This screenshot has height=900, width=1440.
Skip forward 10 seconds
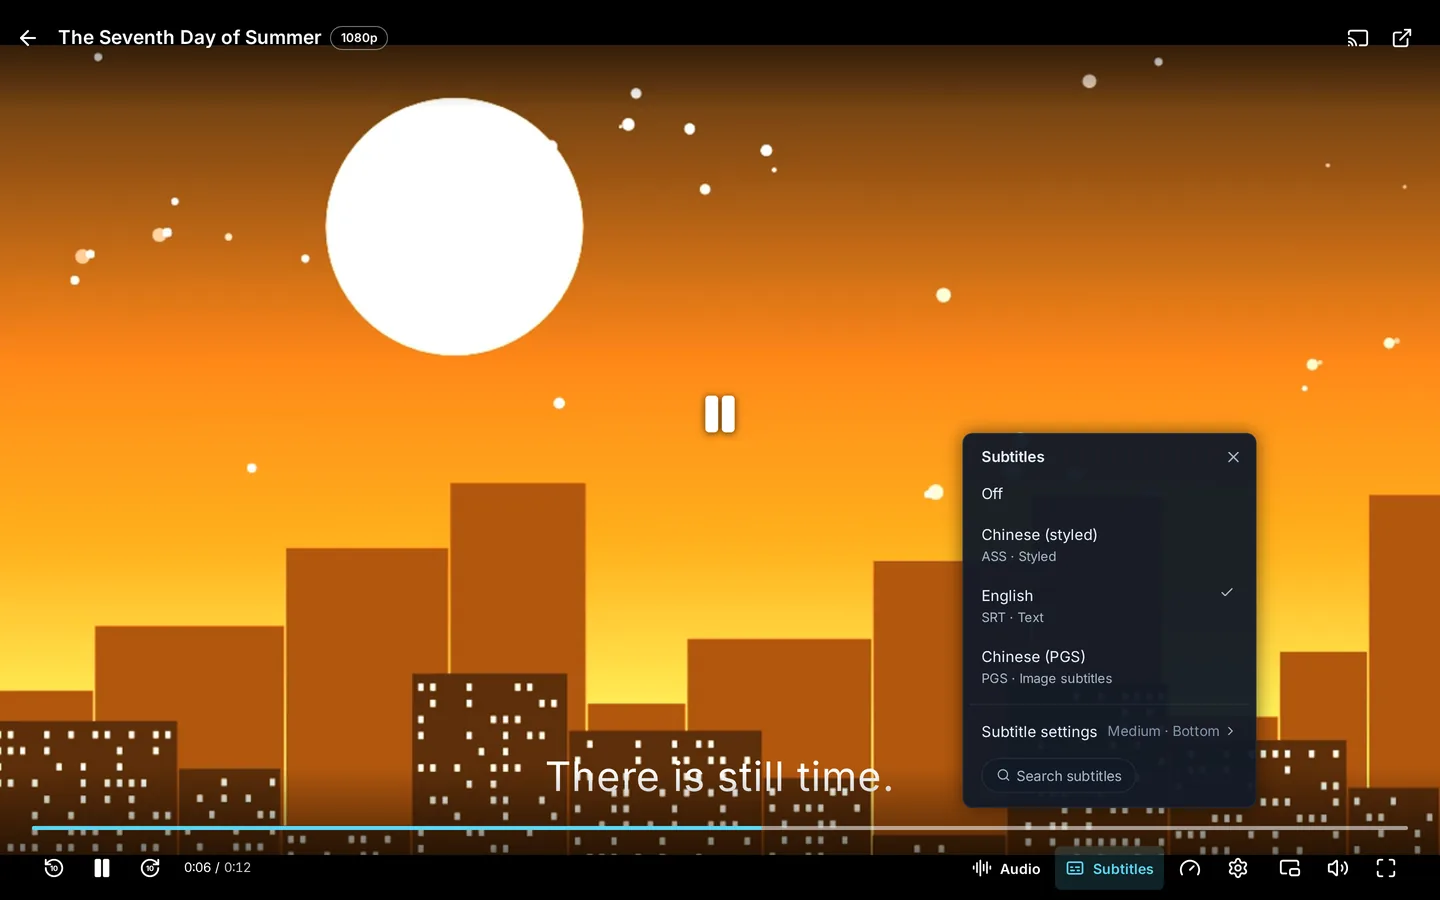(150, 868)
